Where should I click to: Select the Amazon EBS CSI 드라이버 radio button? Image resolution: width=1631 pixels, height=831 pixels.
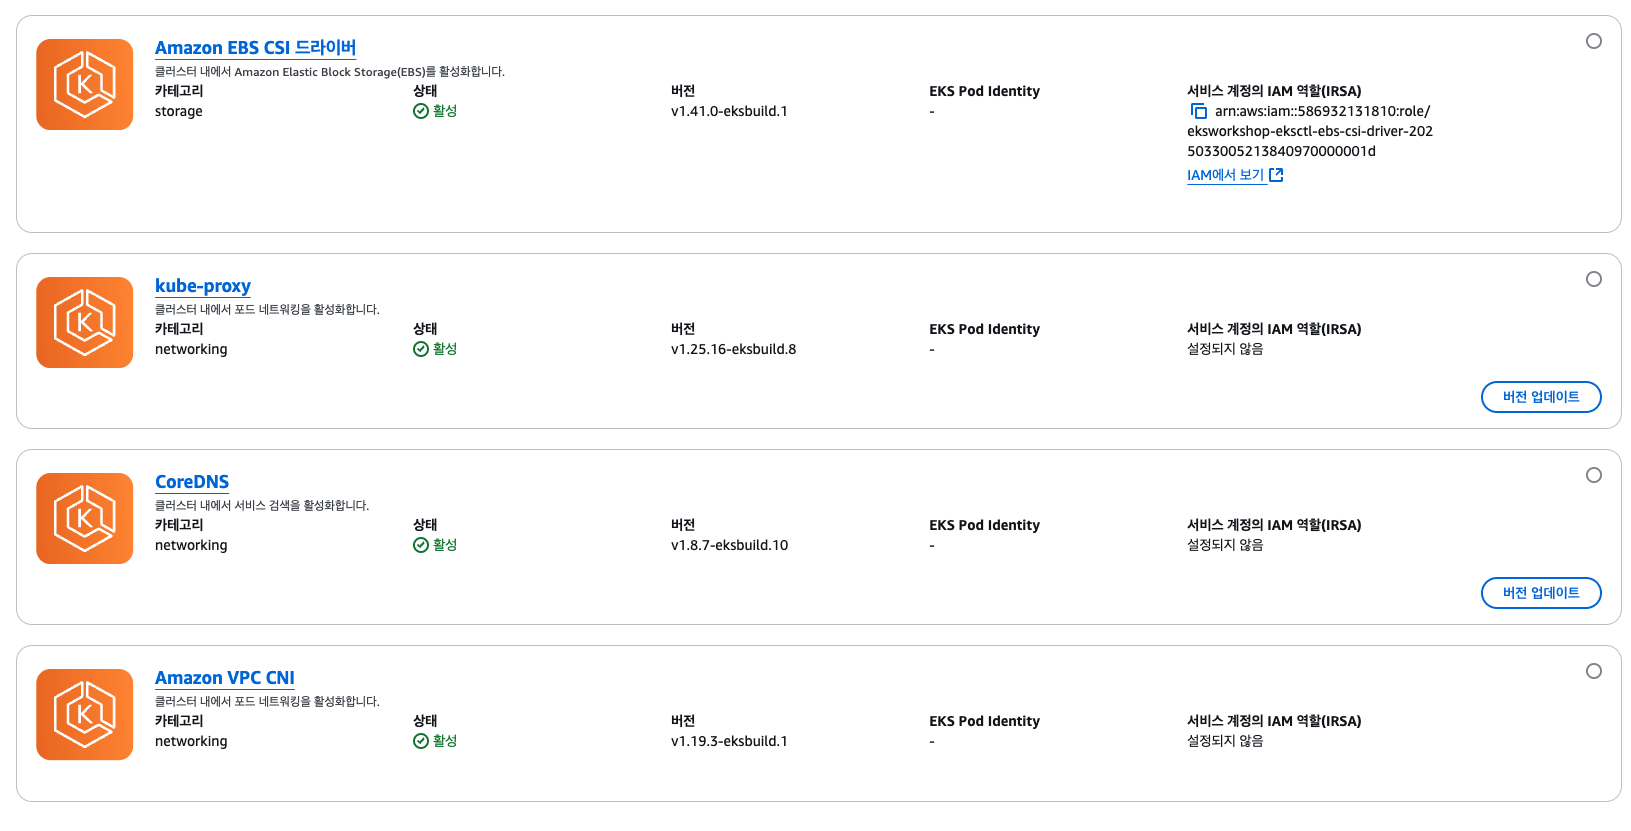(1594, 41)
